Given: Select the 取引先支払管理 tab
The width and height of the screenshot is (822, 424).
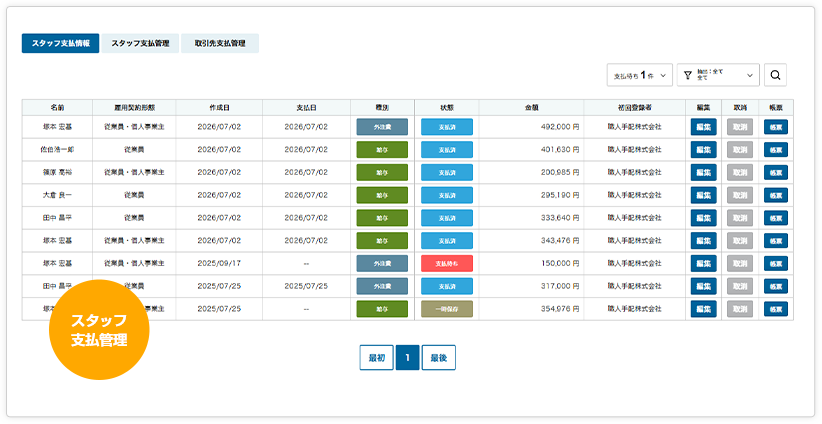Looking at the screenshot, I should pyautogui.click(x=220, y=44).
